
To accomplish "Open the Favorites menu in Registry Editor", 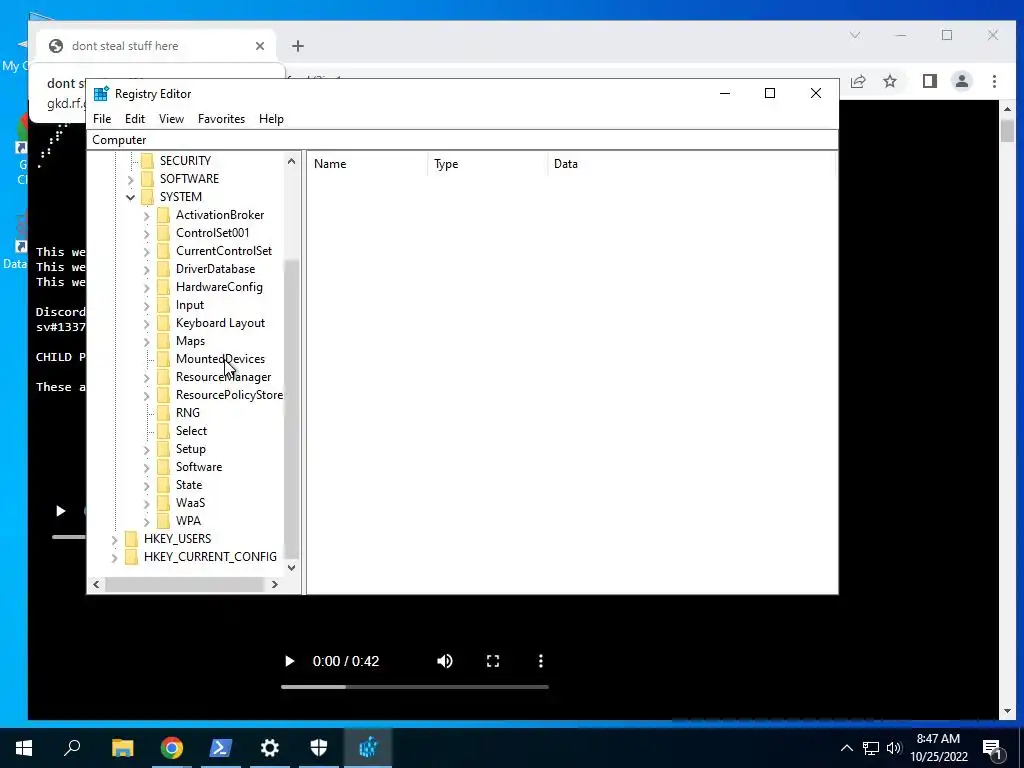I will point(221,119).
